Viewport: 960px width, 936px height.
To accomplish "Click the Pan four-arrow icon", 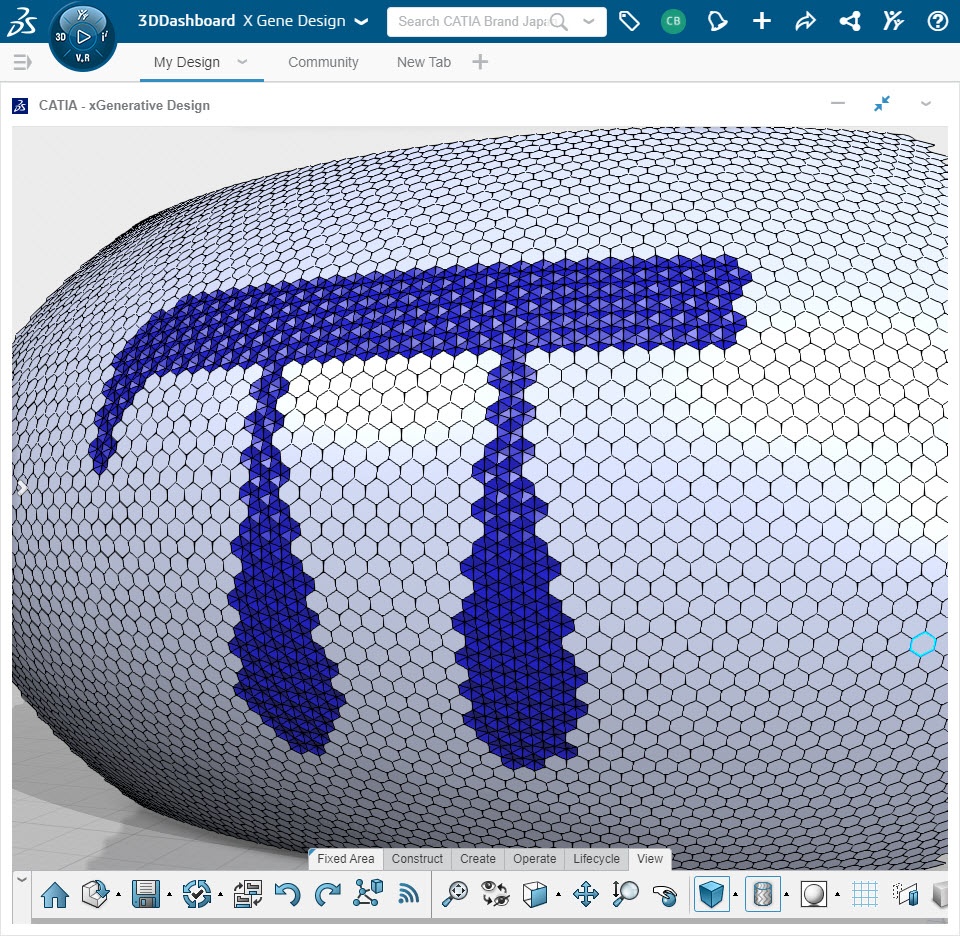I will pos(586,895).
